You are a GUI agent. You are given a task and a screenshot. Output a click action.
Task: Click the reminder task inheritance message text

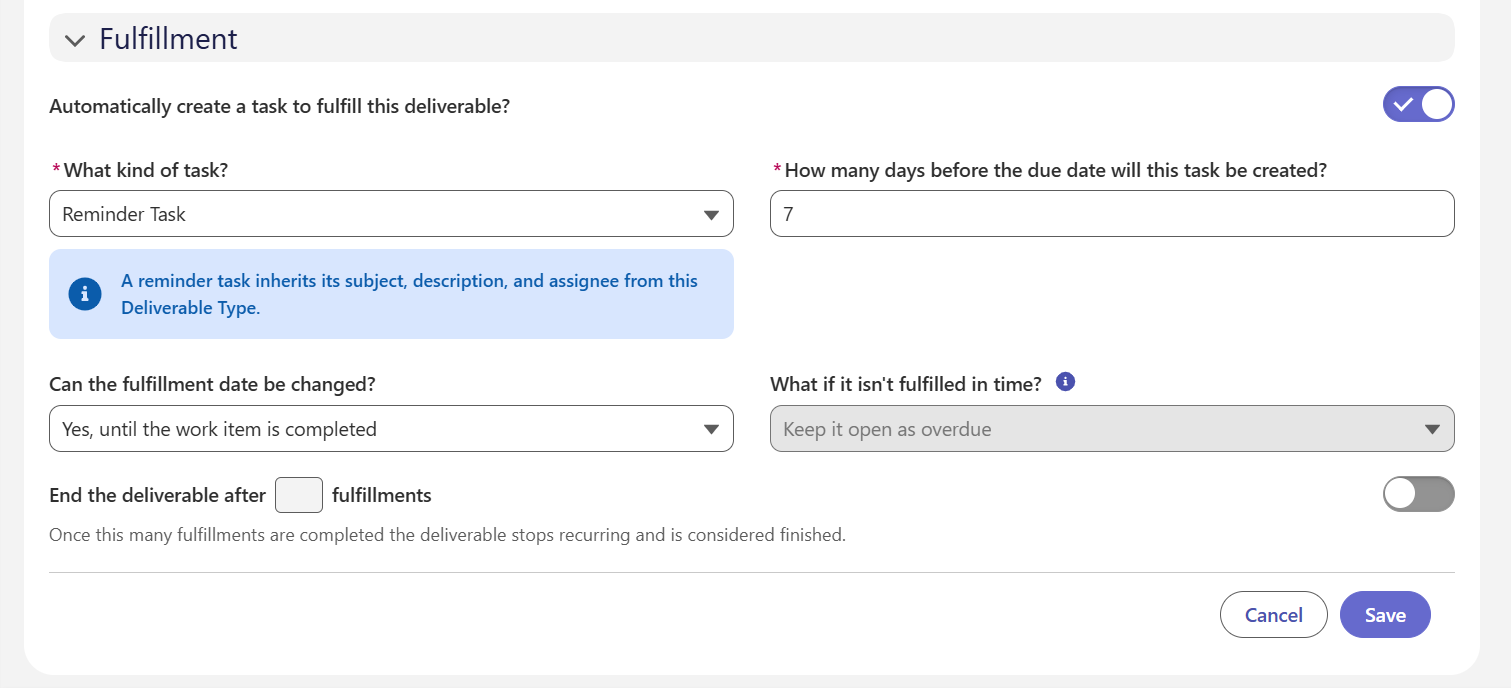[409, 294]
